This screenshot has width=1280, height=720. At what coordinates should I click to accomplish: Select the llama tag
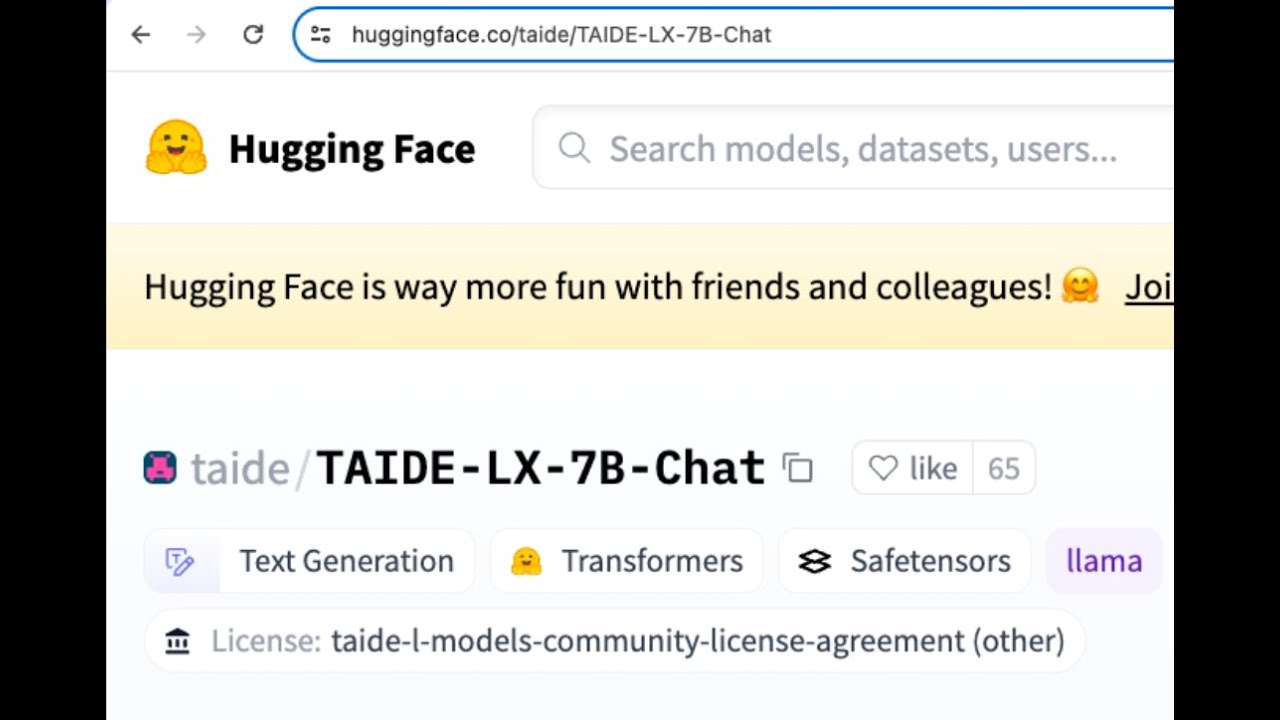tap(1104, 561)
